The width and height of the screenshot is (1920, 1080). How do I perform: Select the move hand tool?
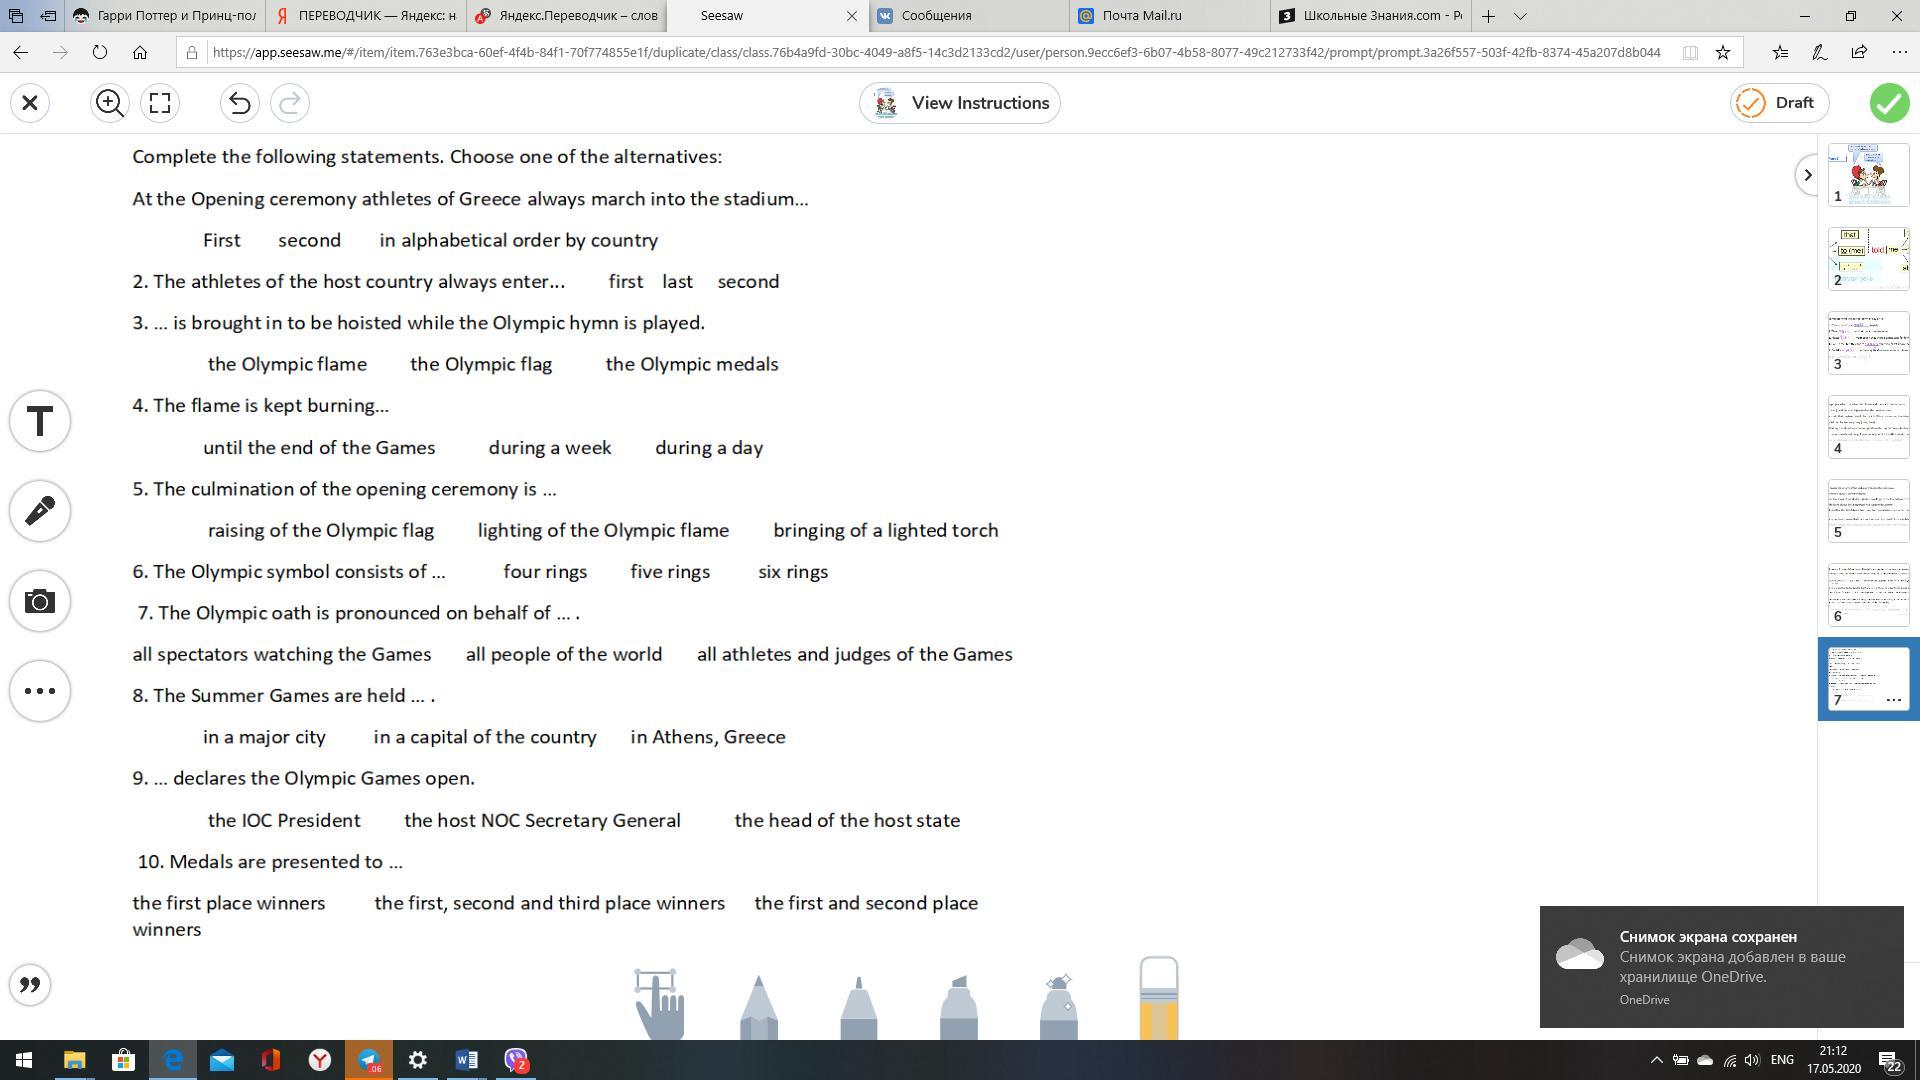point(658,1005)
